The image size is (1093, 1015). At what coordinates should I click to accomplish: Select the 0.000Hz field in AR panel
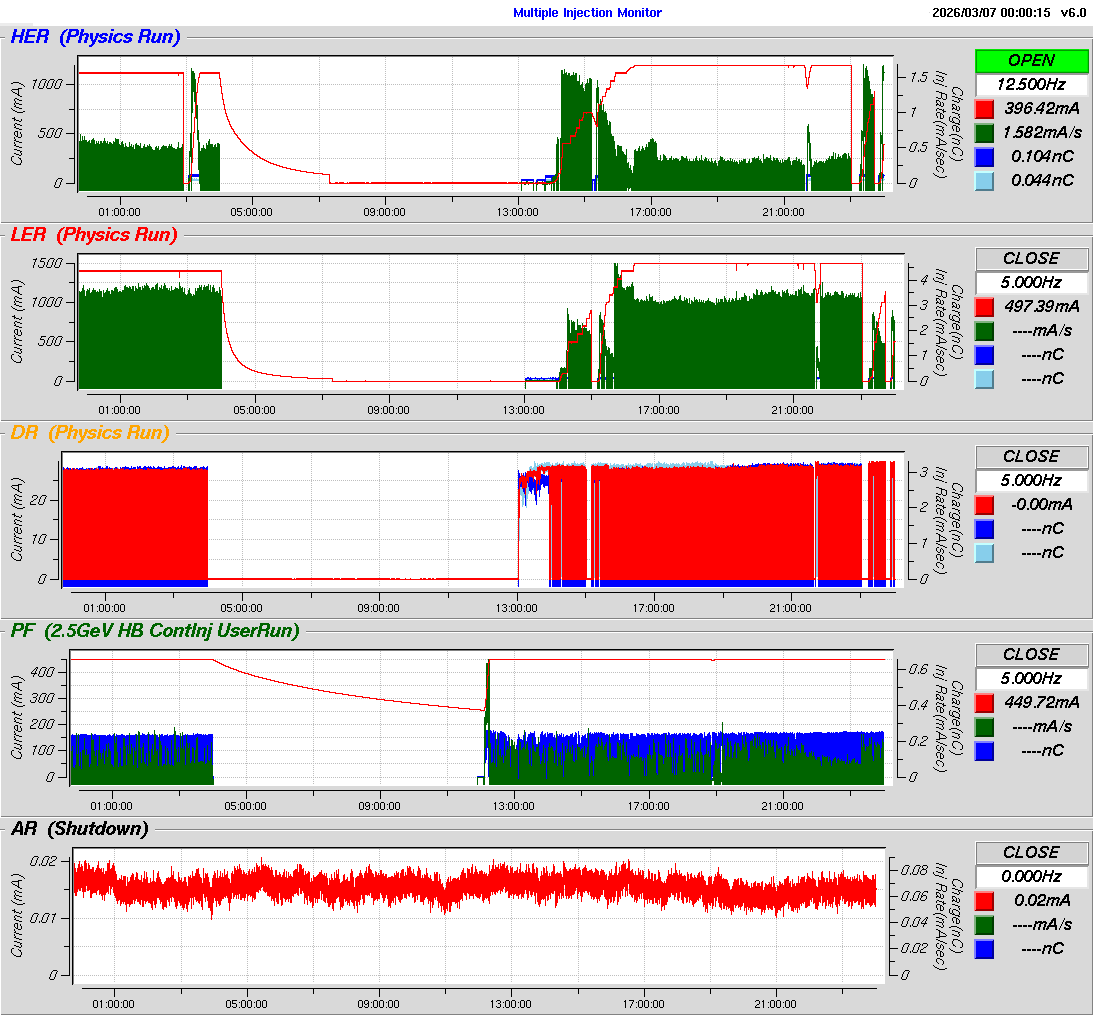tap(1031, 876)
